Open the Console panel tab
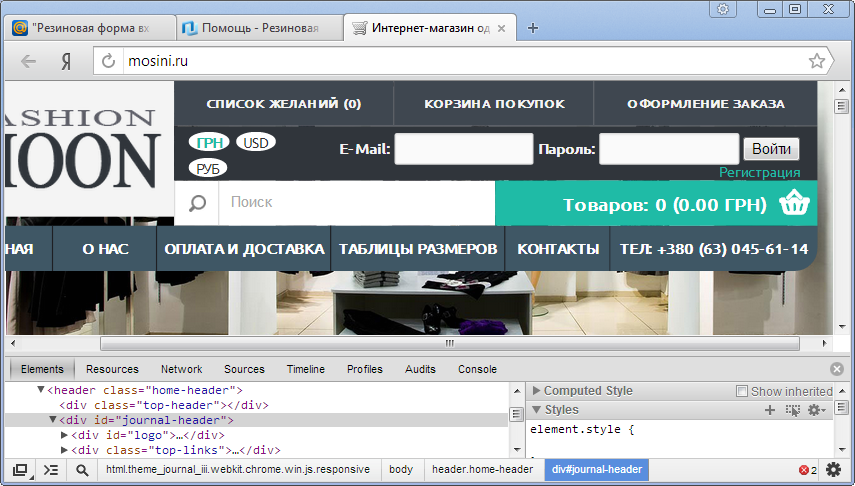The height and width of the screenshot is (486, 855). 478,369
